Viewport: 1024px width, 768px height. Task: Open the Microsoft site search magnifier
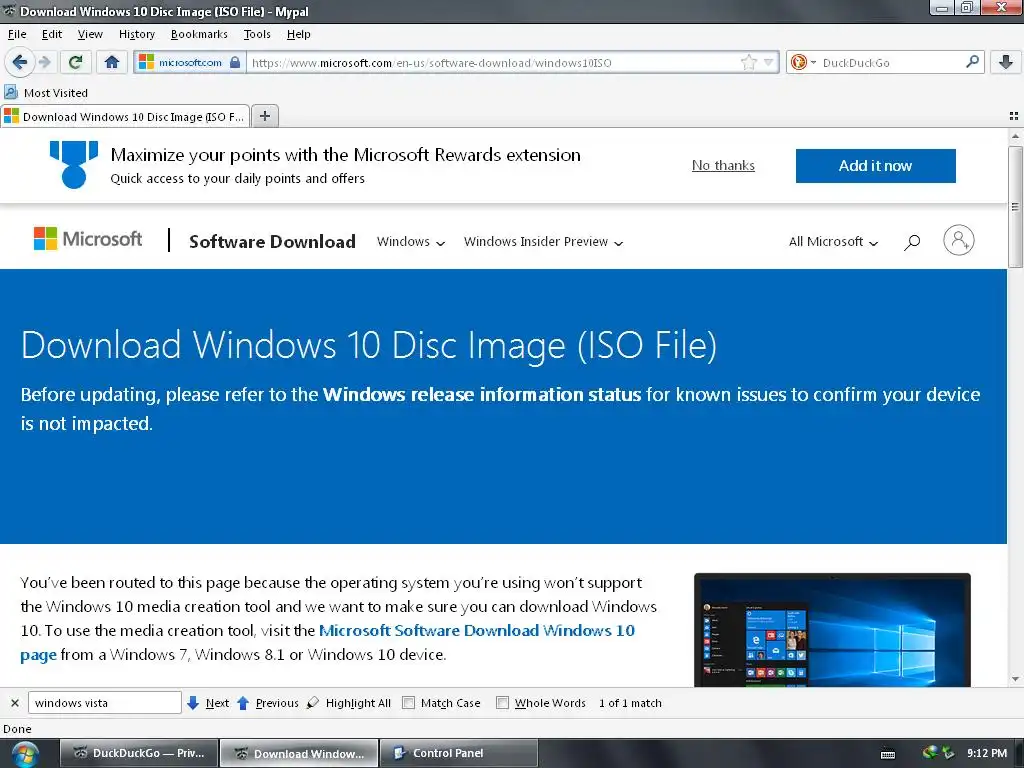[912, 242]
